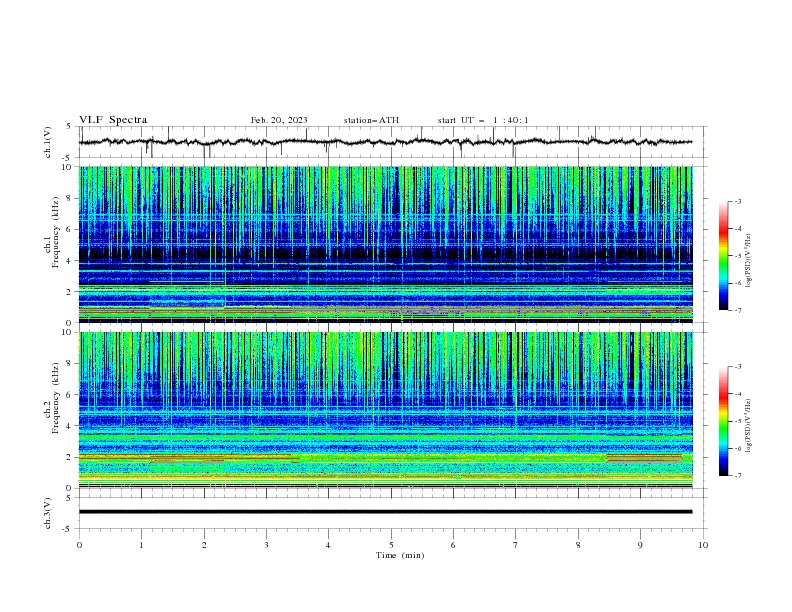This screenshot has width=792, height=612.
Task: Click time axis tick label '9'
Action: click(x=640, y=545)
